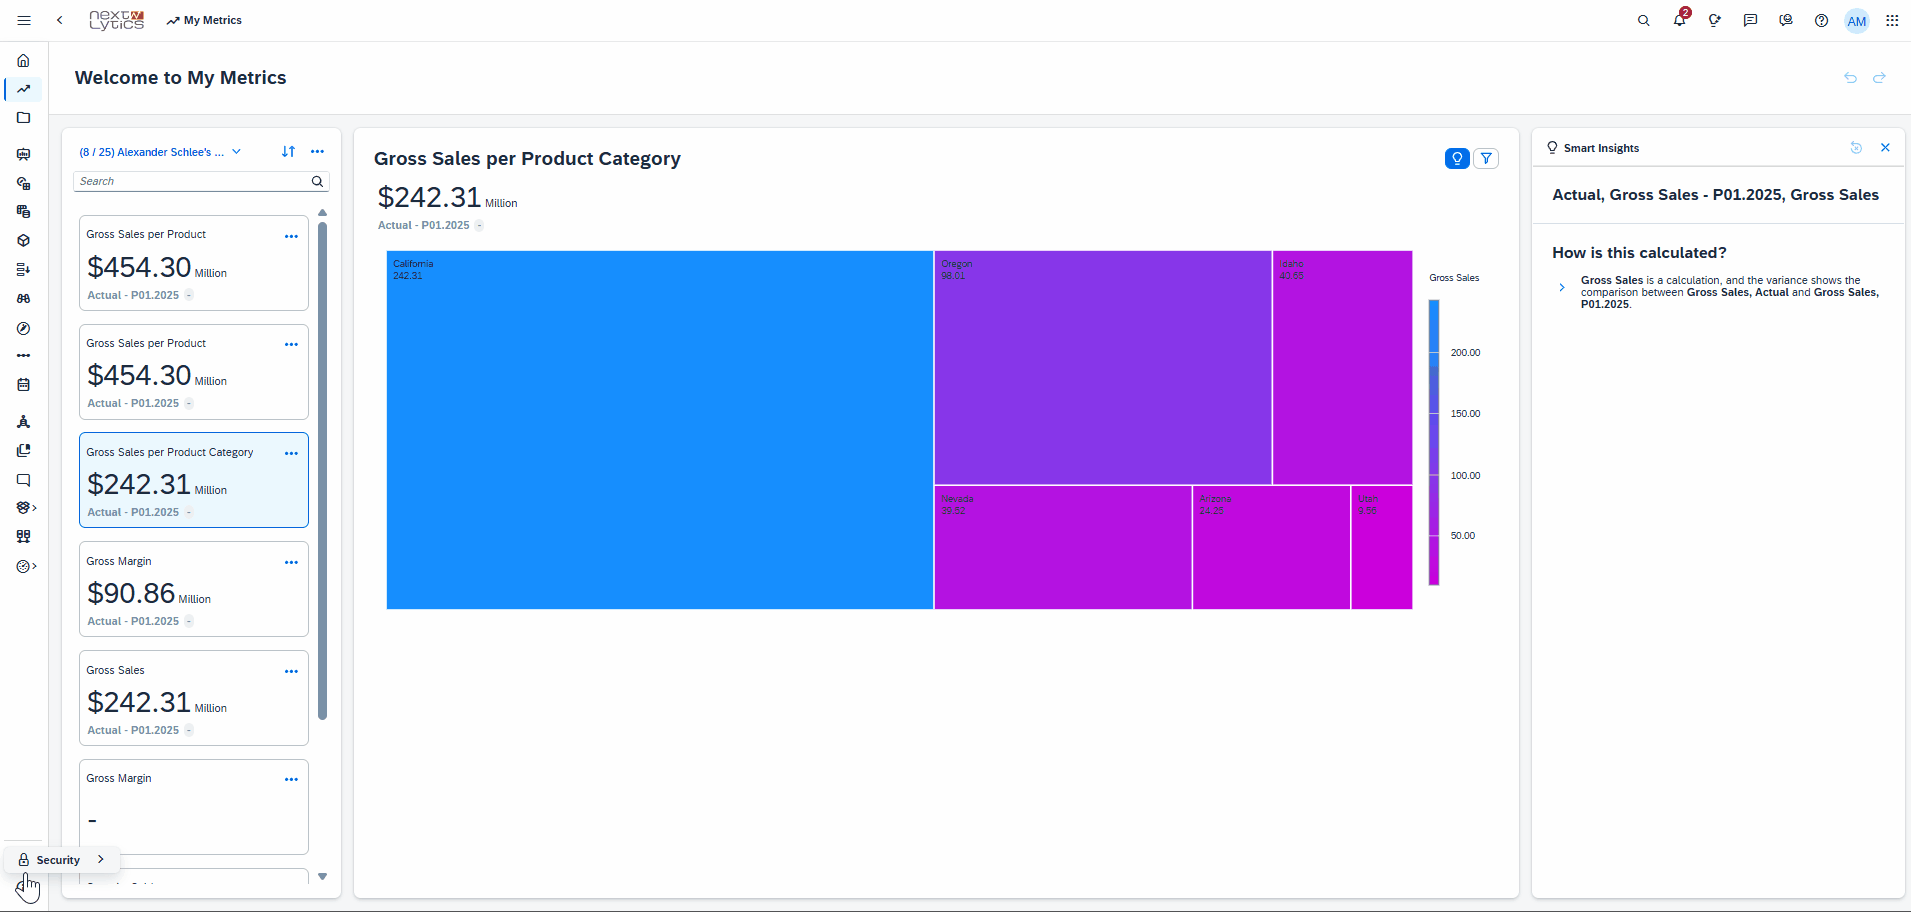Open the help question mark icon
The height and width of the screenshot is (912, 1911).
coord(1821,20)
